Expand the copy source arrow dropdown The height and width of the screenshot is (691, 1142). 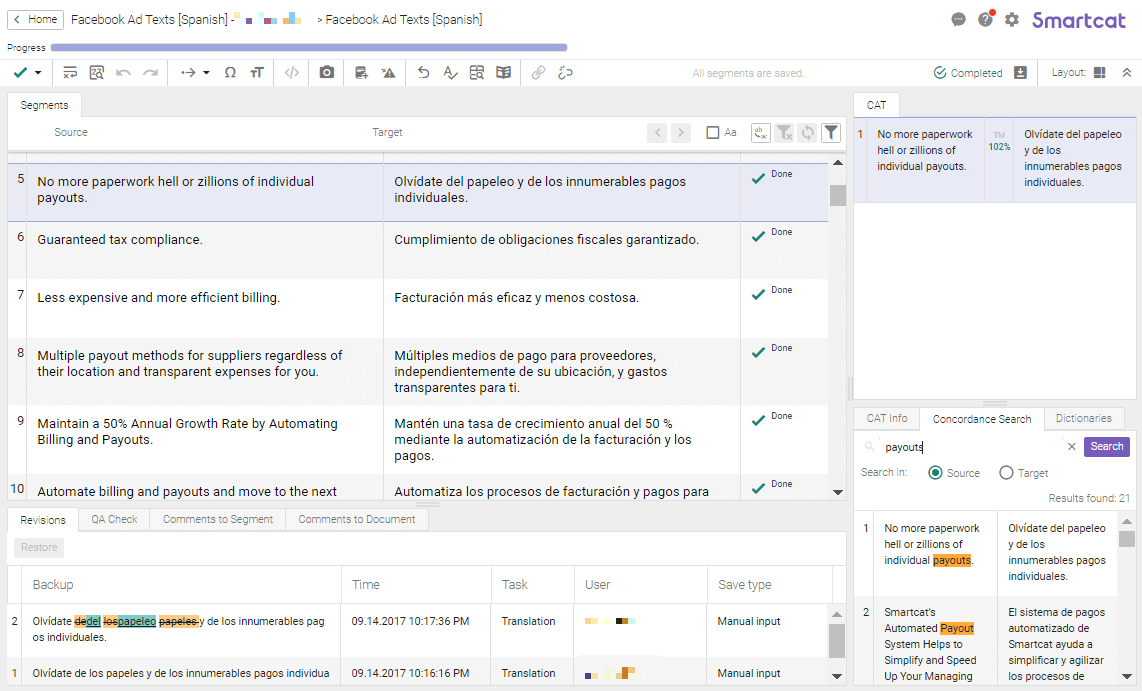pyautogui.click(x=206, y=72)
